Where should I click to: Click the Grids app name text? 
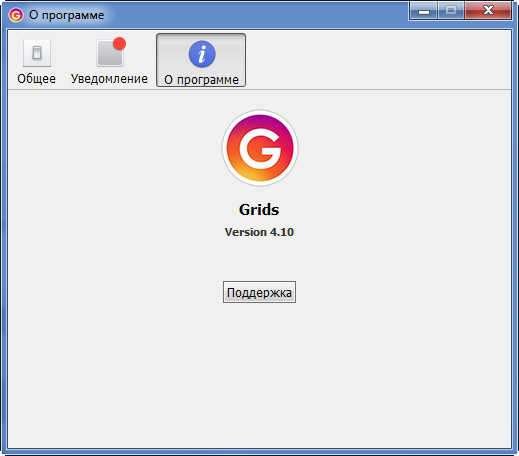(259, 210)
